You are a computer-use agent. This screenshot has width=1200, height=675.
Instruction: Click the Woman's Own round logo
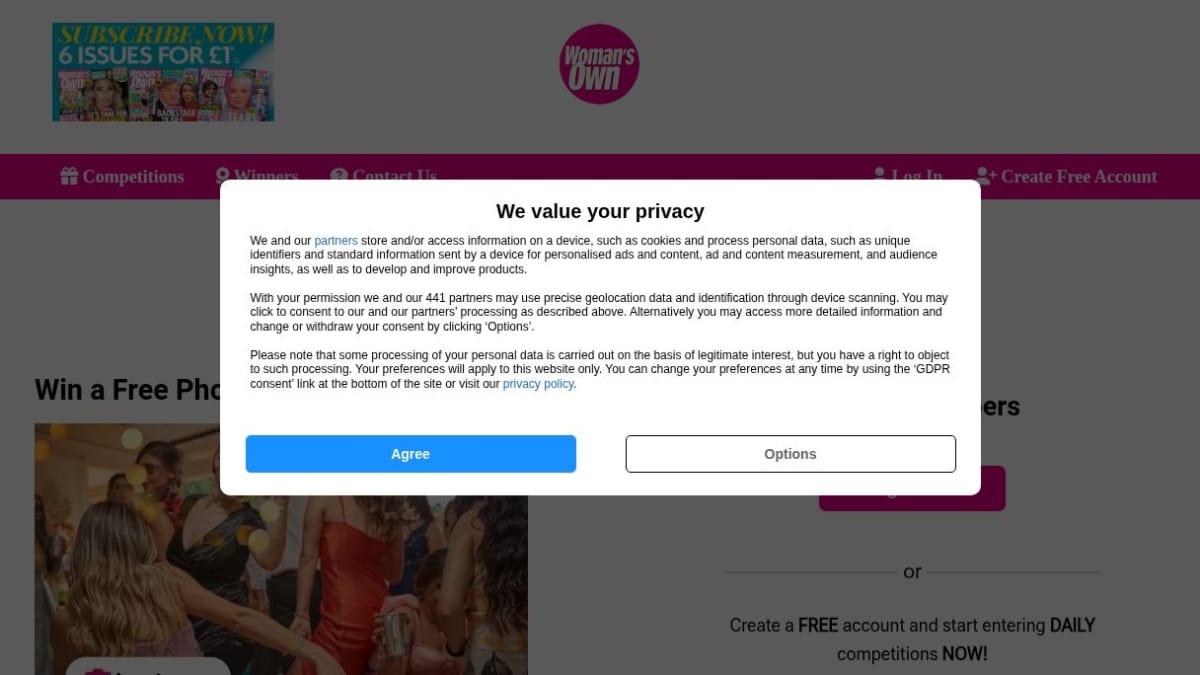(x=599, y=64)
